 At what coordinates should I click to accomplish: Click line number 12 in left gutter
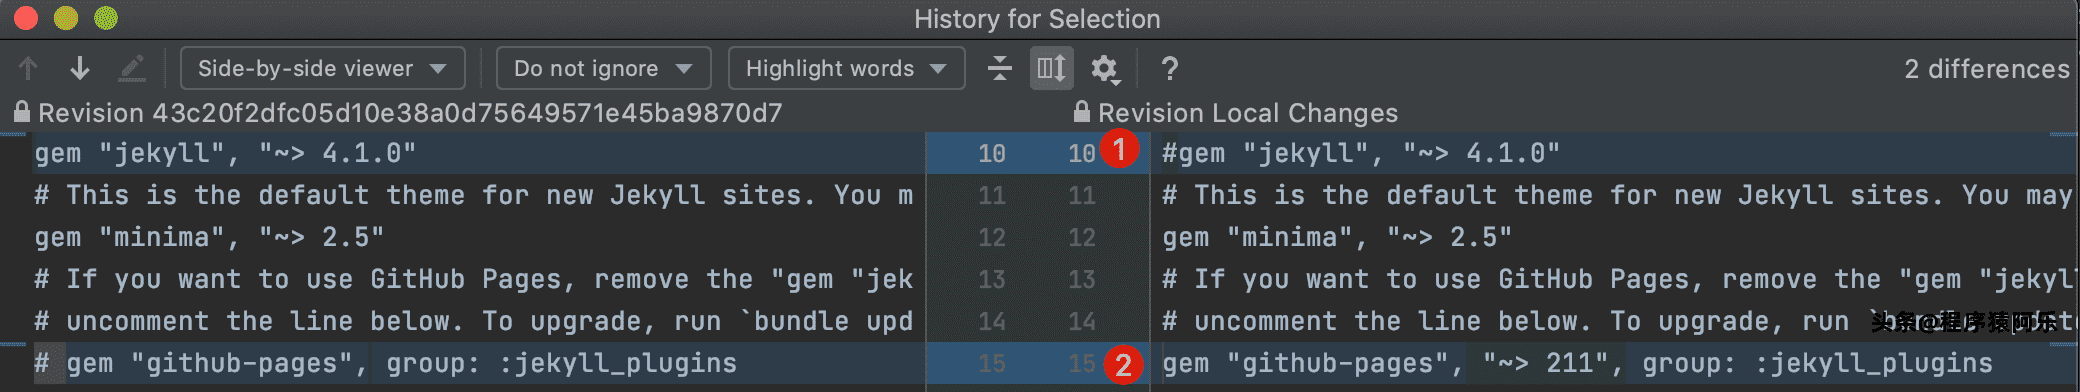click(x=991, y=238)
